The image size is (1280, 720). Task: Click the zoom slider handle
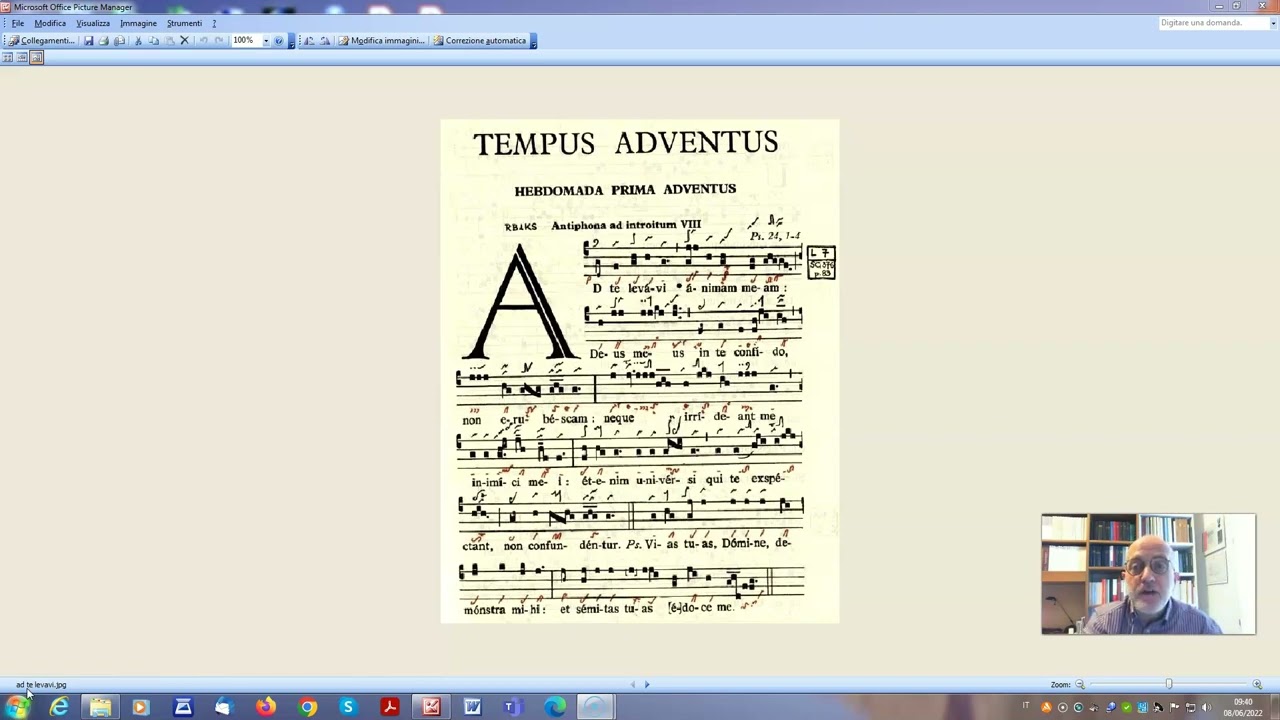[x=1168, y=685]
